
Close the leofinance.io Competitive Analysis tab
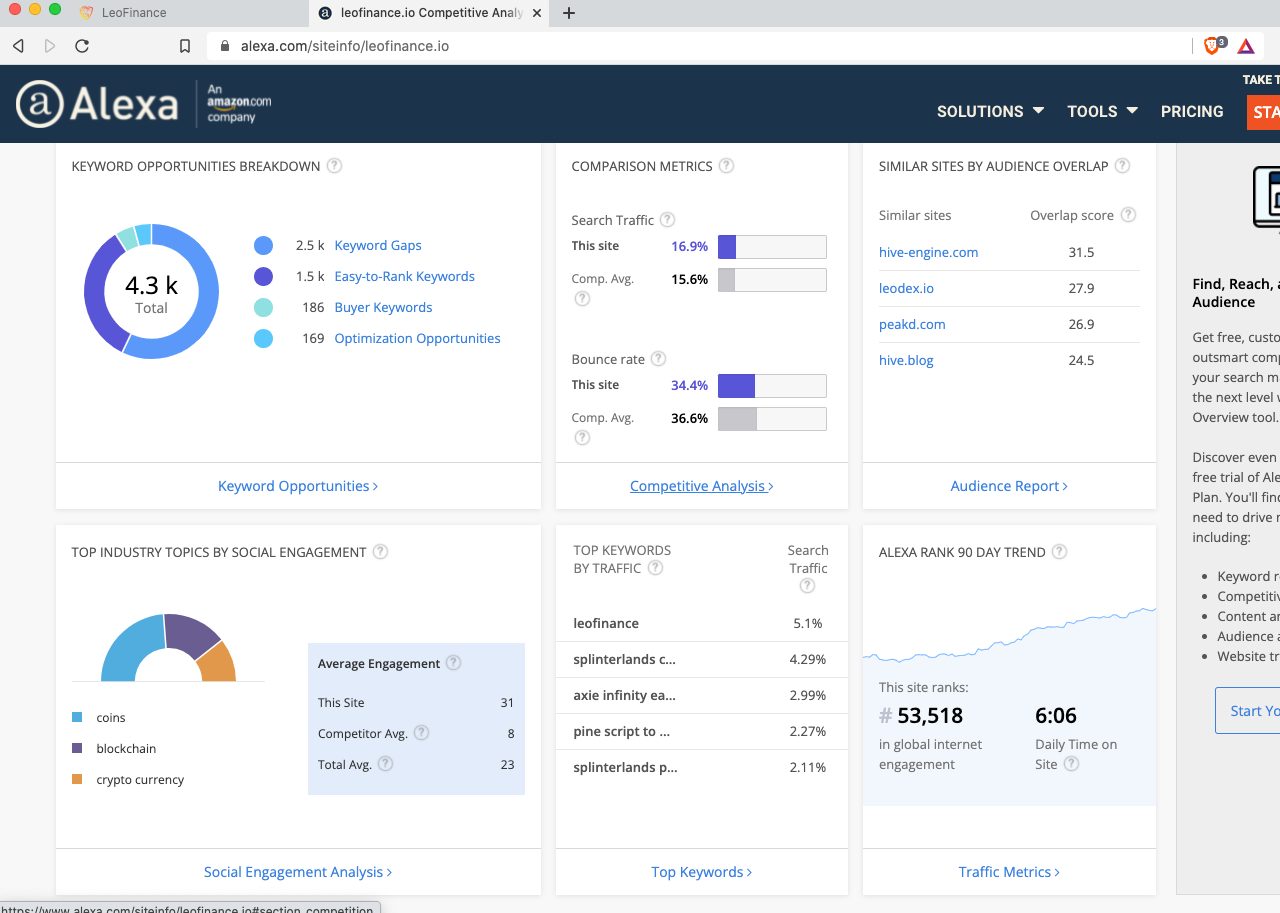(x=537, y=13)
